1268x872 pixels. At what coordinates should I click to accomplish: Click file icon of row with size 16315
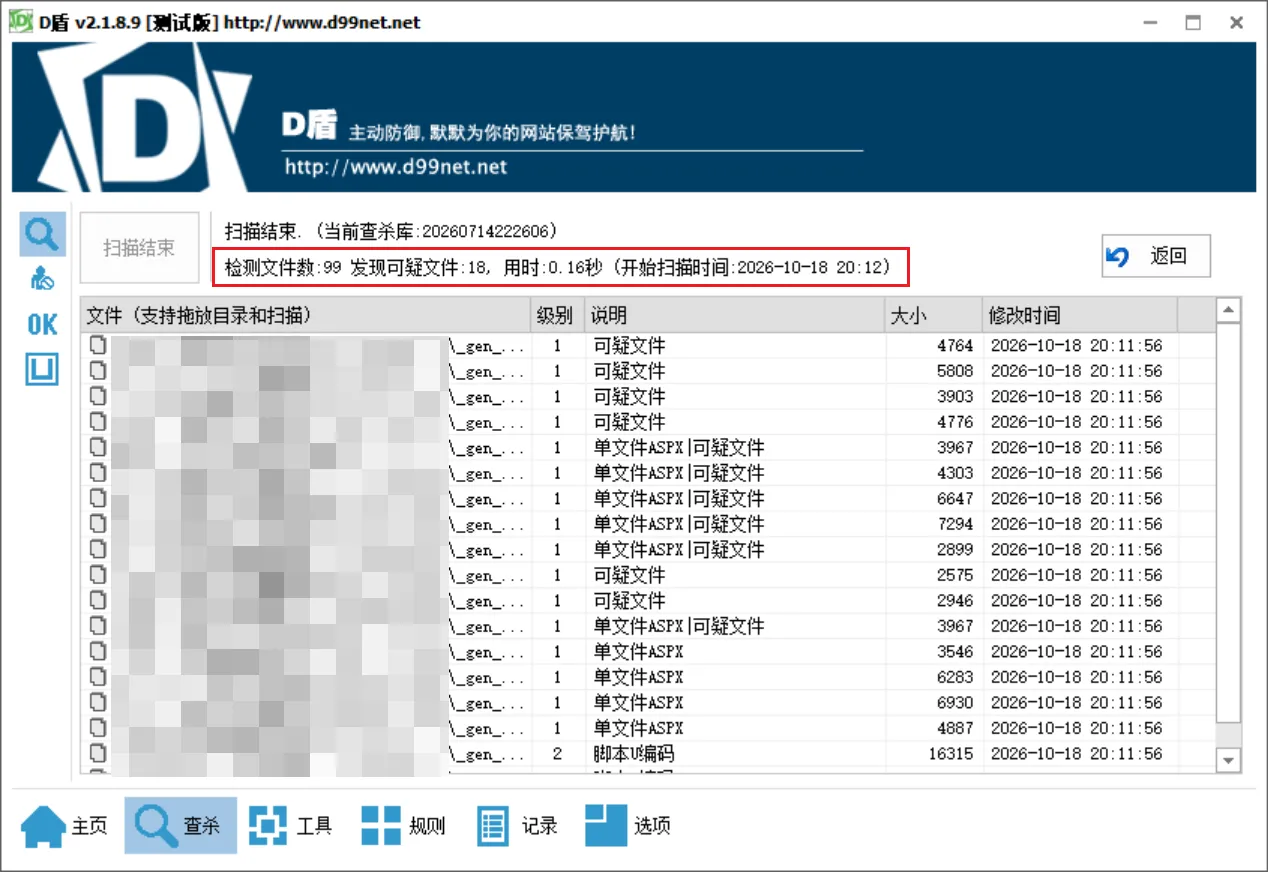pos(97,754)
